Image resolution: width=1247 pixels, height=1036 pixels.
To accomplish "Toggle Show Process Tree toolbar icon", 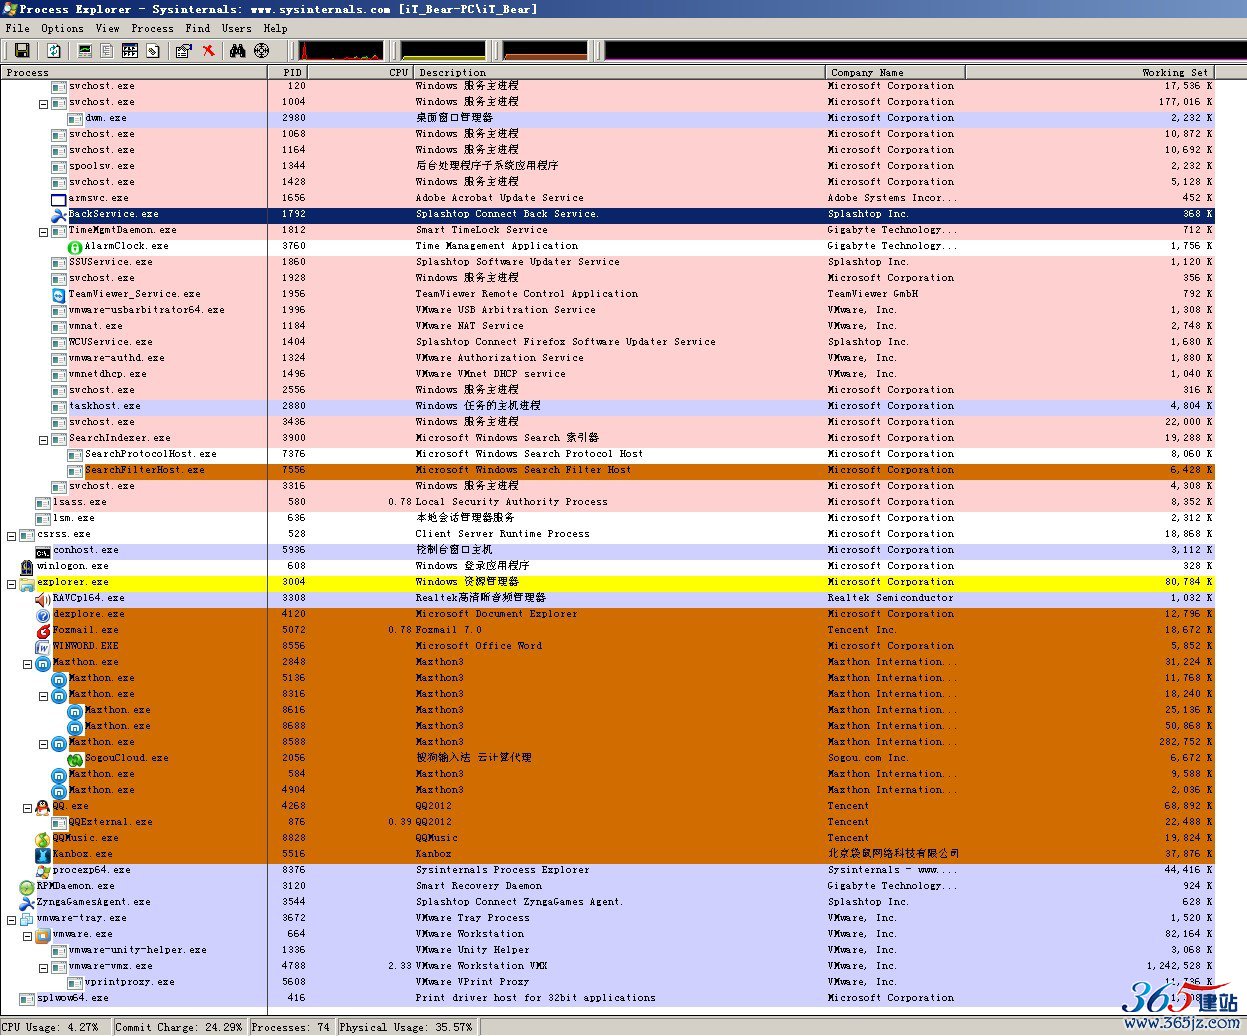I will (x=107, y=50).
